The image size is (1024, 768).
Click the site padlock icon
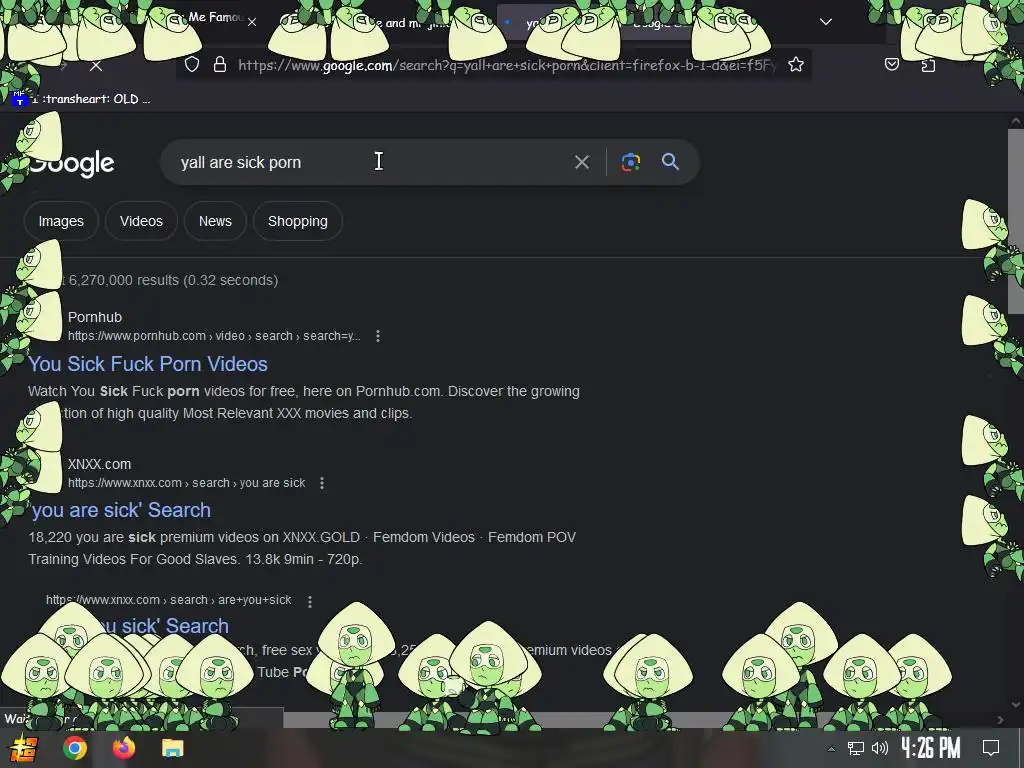[x=220, y=65]
